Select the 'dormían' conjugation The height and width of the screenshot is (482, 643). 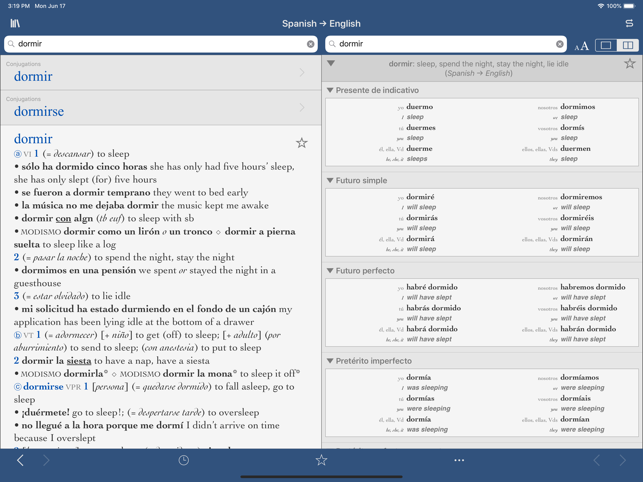click(x=575, y=419)
